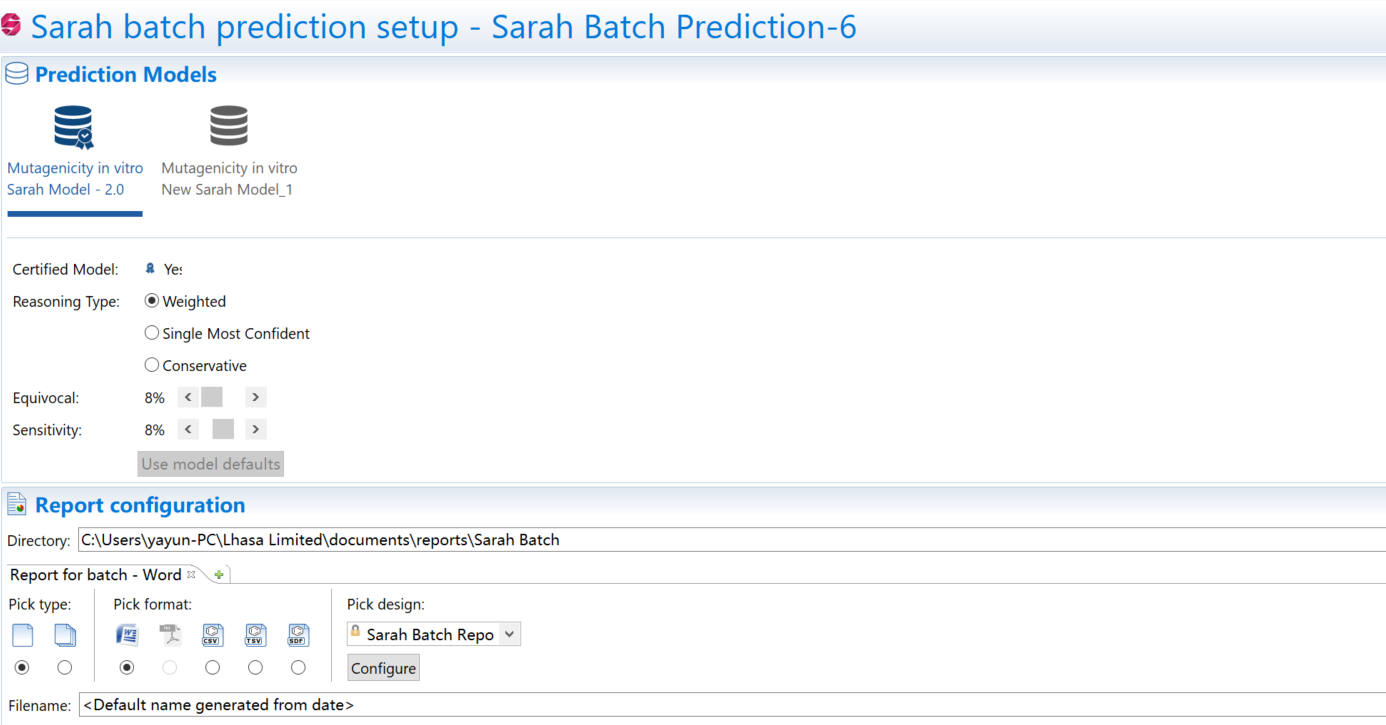1386x725 pixels.
Task: Select Single Most Confident reasoning type
Action: (152, 333)
